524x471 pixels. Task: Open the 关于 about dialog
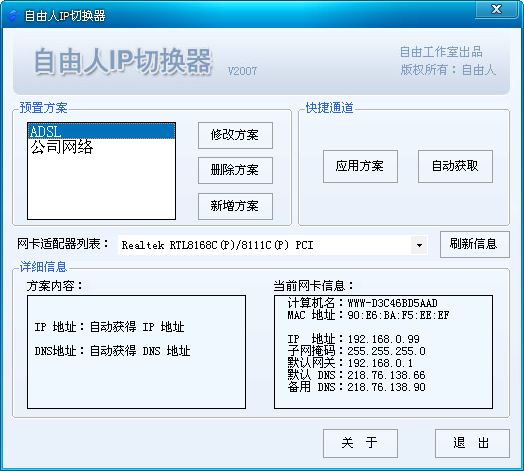pyautogui.click(x=360, y=443)
